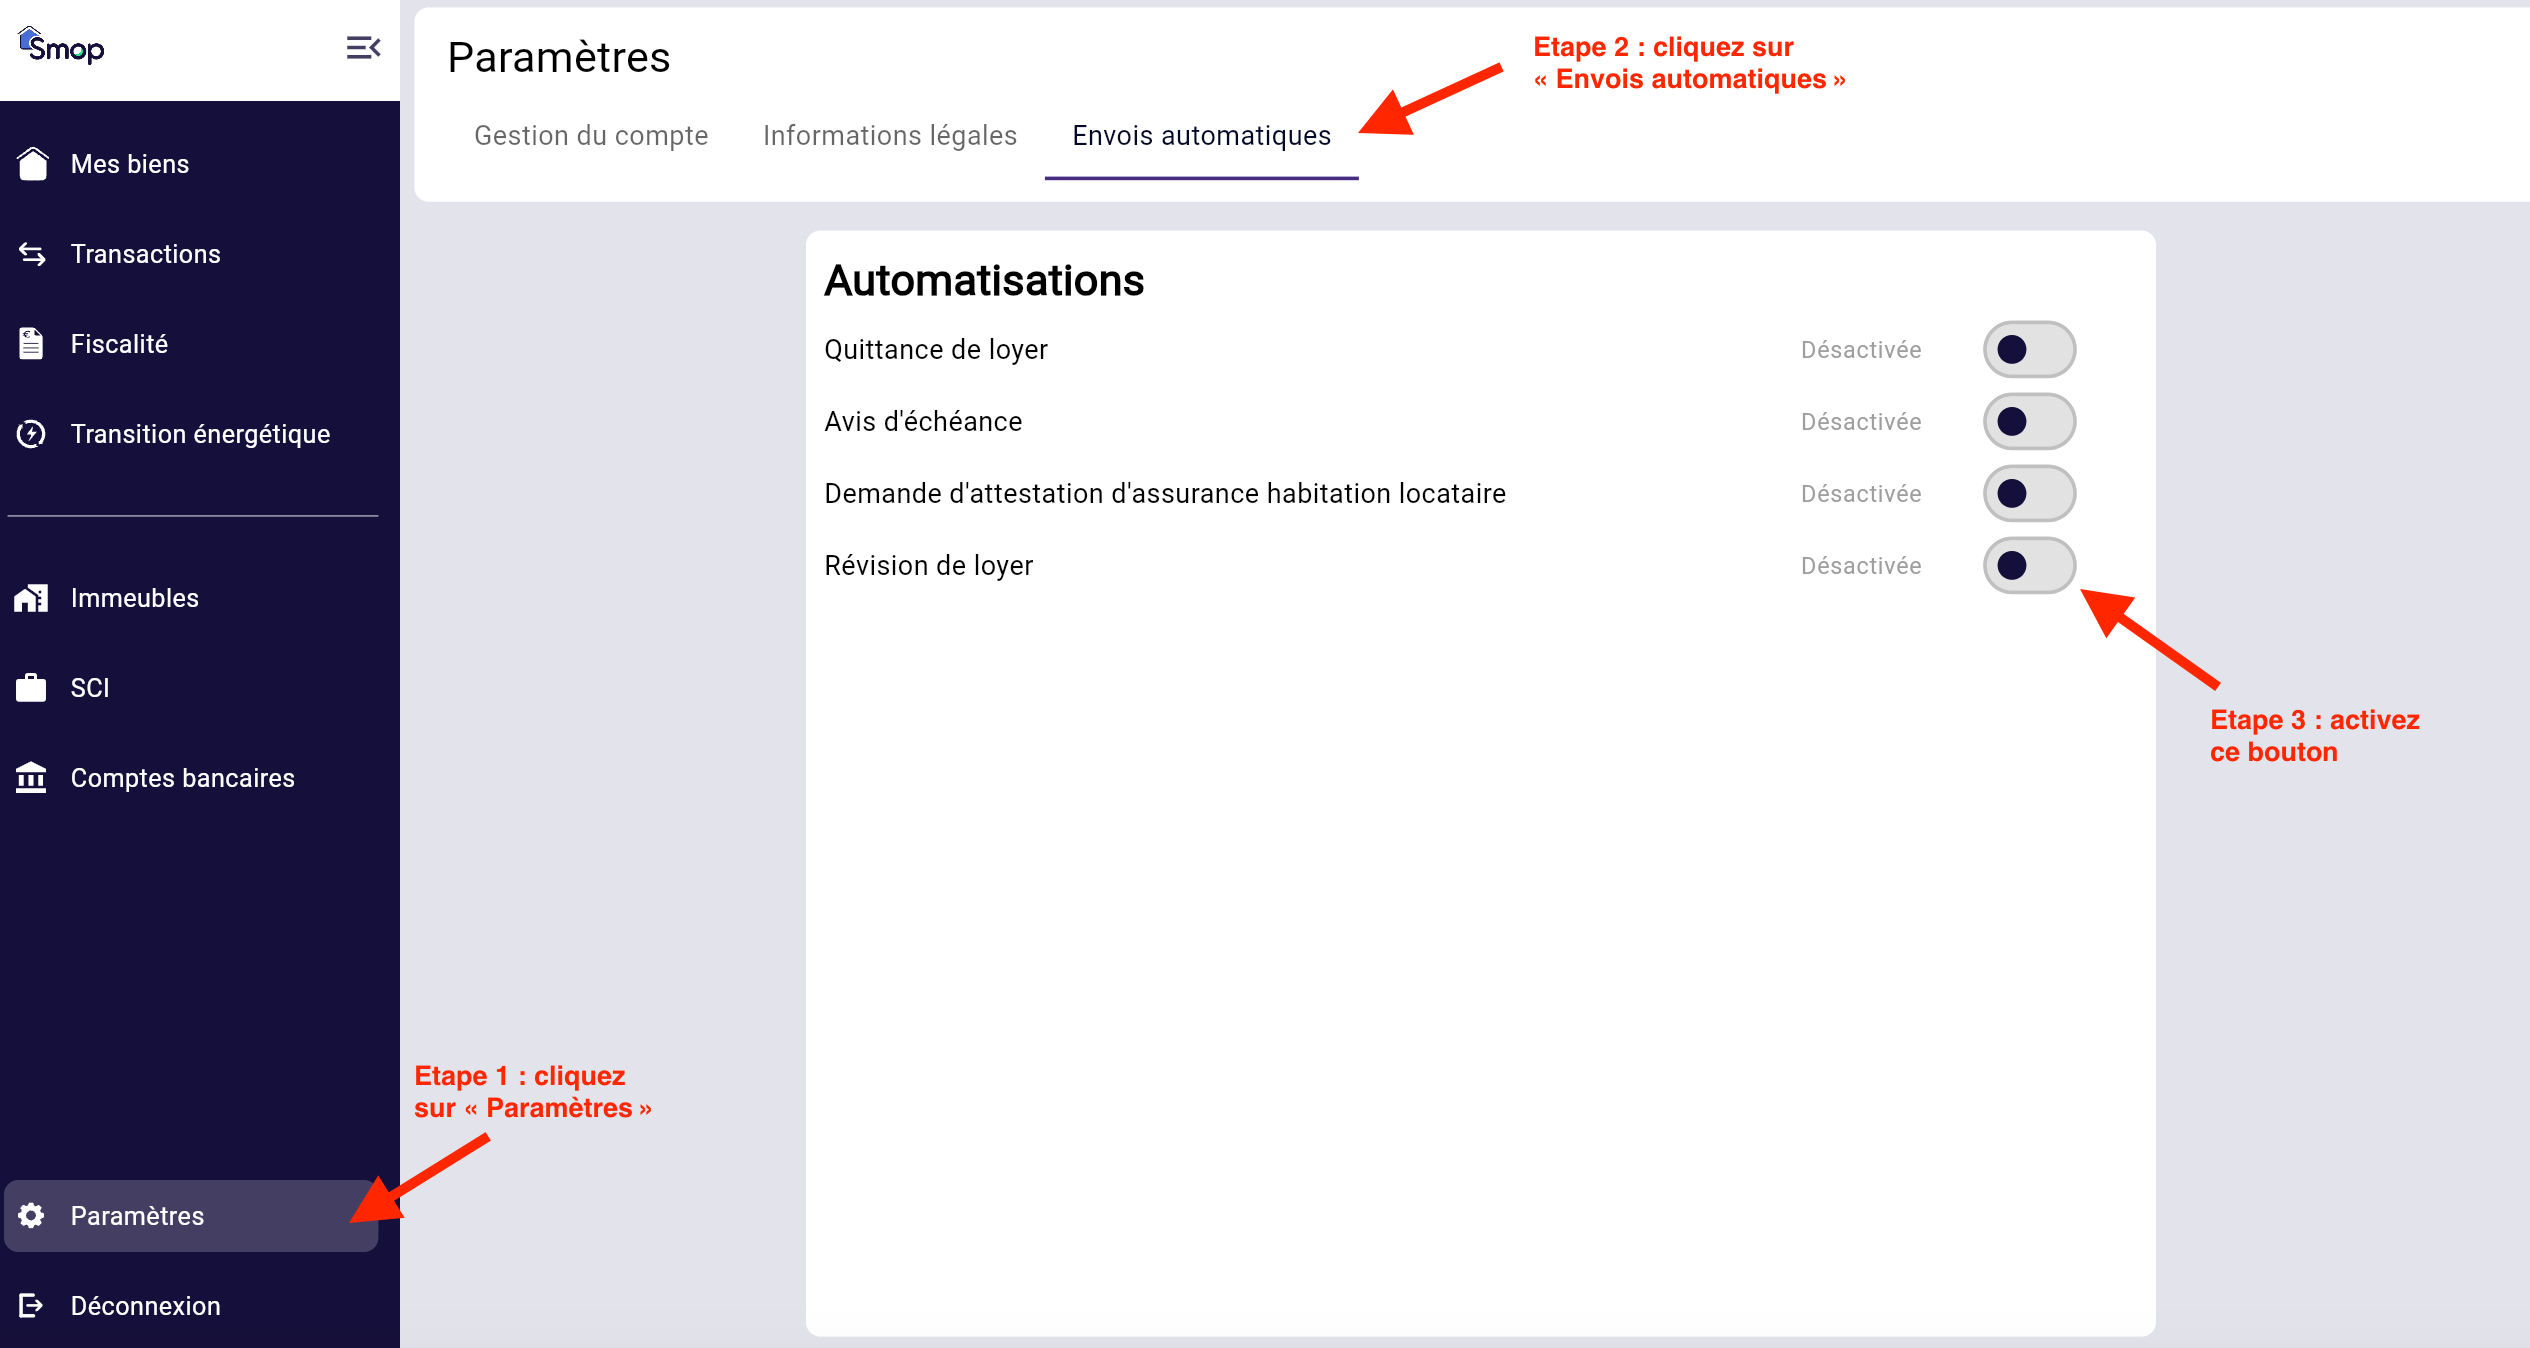
Task: Click the Paramètres gear icon
Action: (x=32, y=1216)
